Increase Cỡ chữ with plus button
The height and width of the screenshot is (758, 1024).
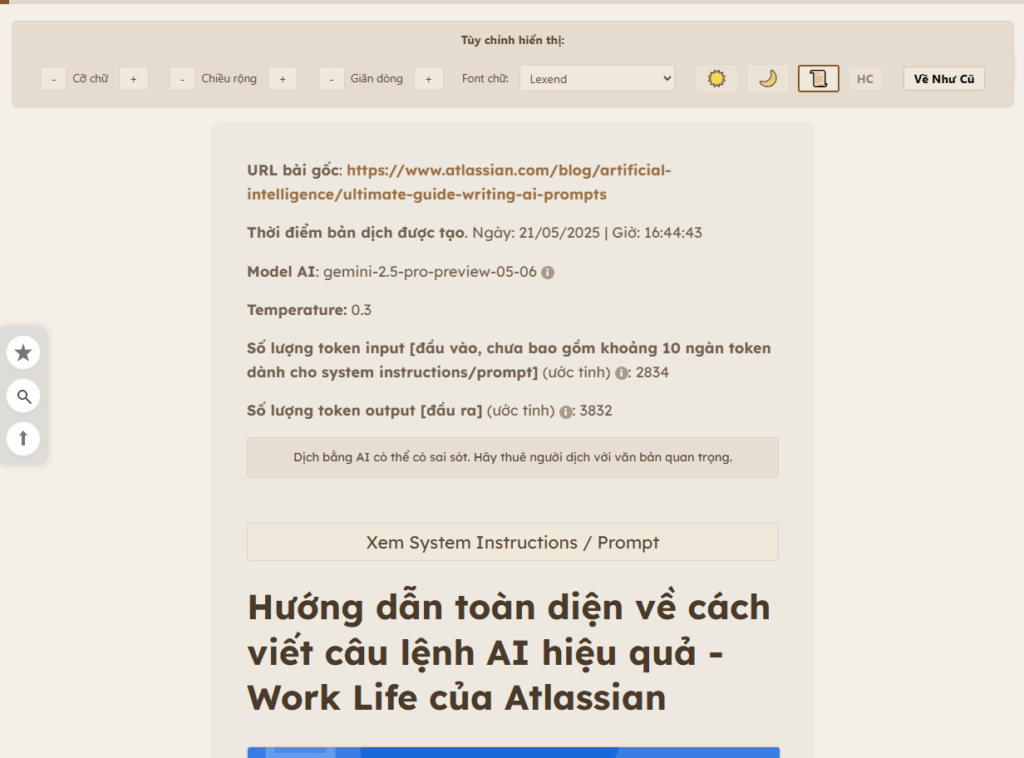133,79
